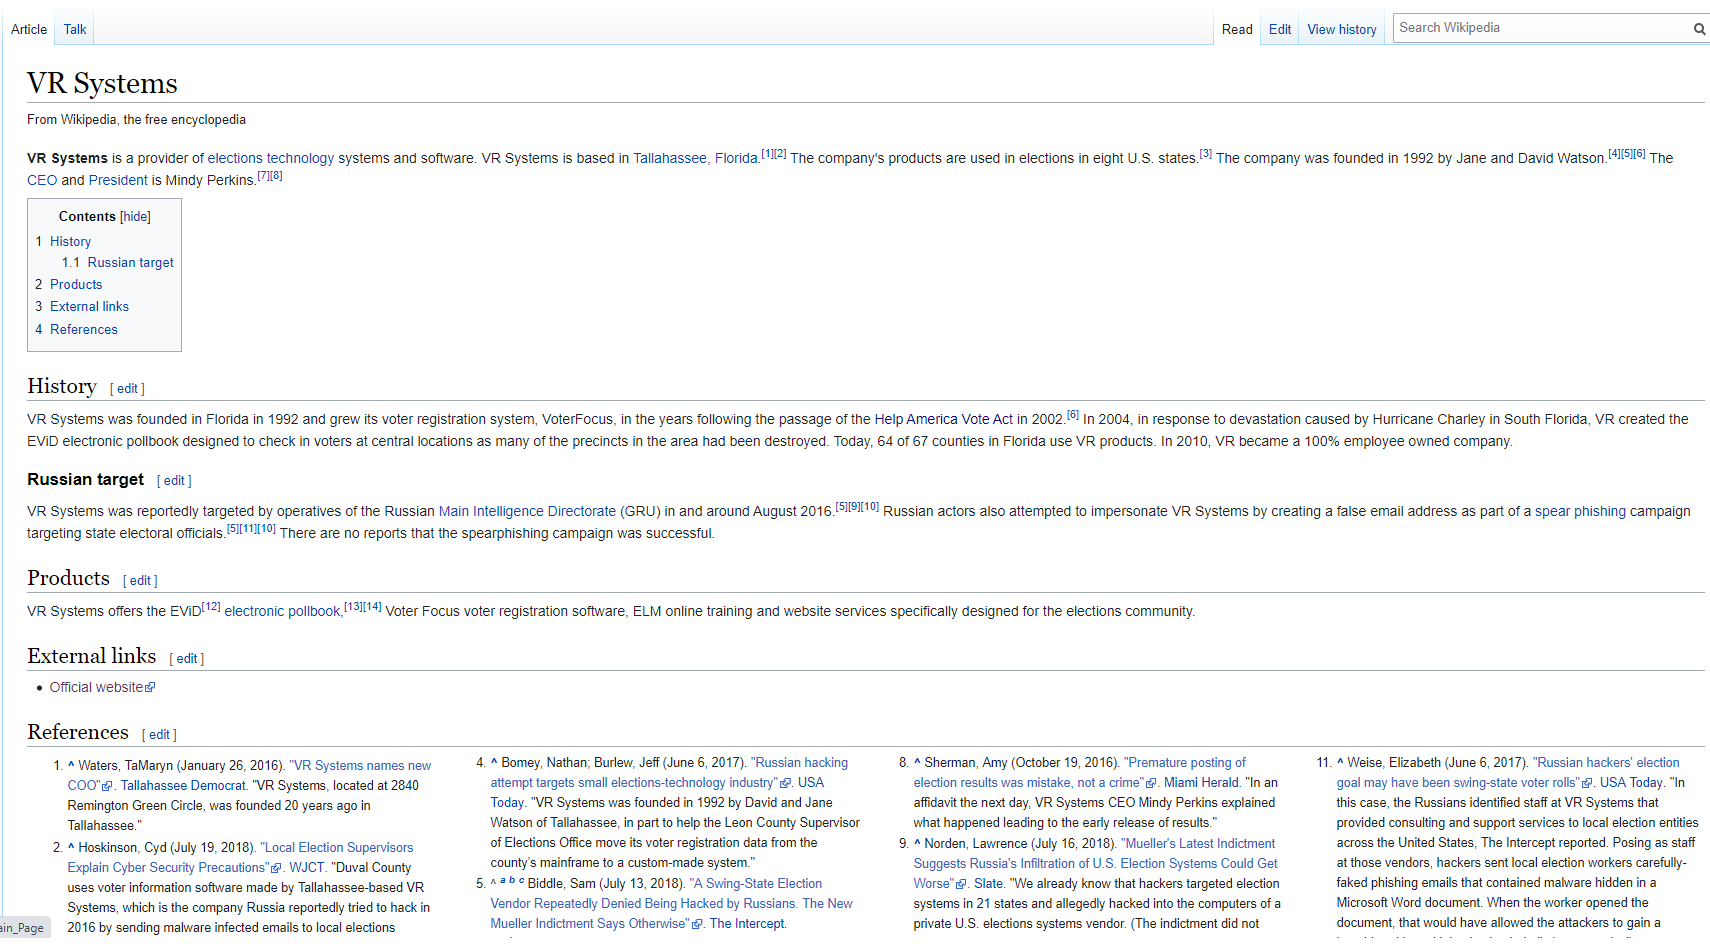Click the search magnifier icon
The width and height of the screenshot is (1710, 946).
tap(1699, 29)
